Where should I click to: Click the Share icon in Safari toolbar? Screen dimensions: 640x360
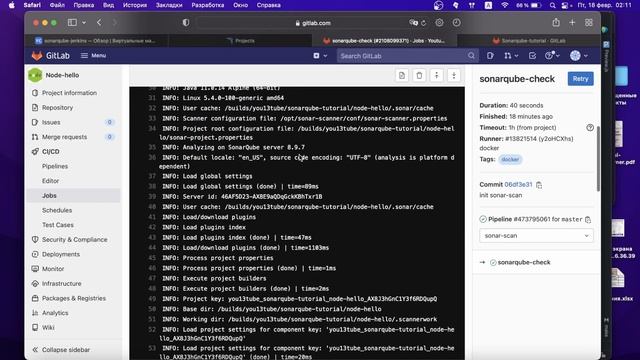click(556, 22)
